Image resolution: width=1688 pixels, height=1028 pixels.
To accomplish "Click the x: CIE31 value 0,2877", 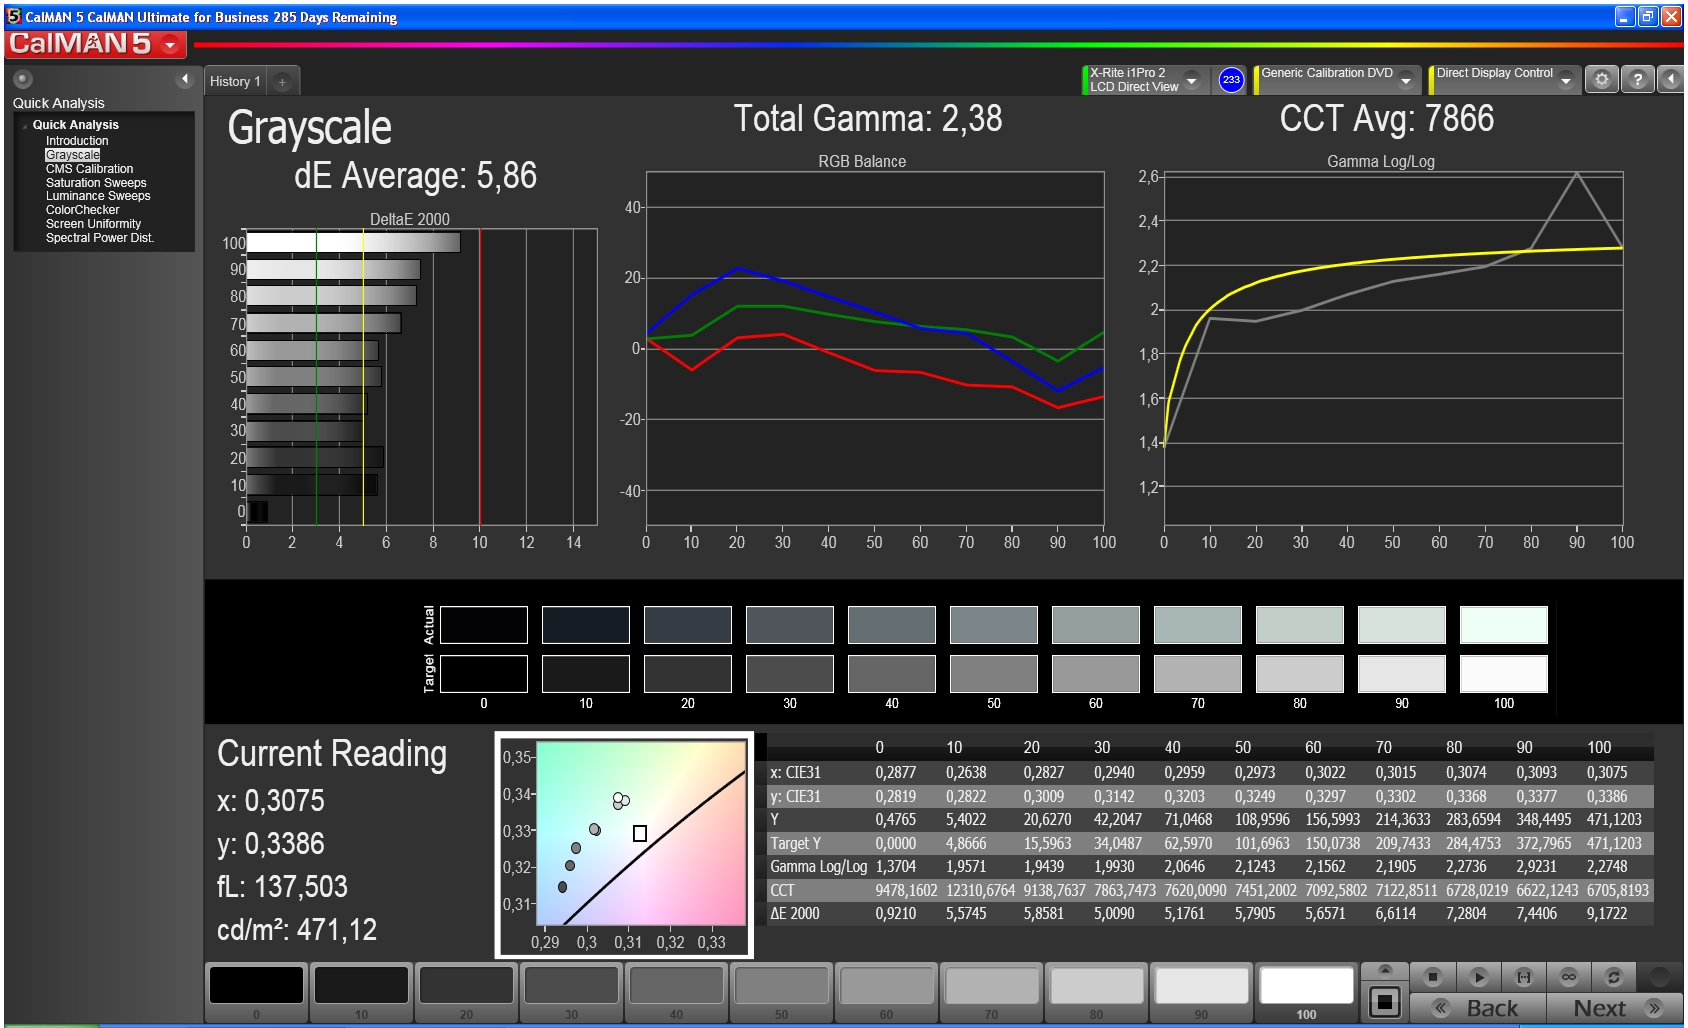I will point(895,773).
